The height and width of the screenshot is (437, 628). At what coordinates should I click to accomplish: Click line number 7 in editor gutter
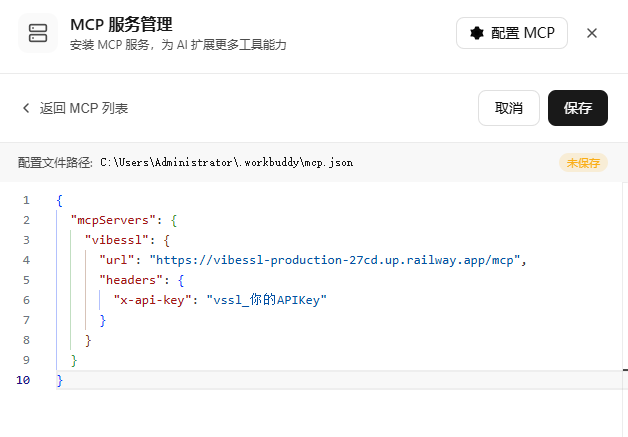point(26,320)
